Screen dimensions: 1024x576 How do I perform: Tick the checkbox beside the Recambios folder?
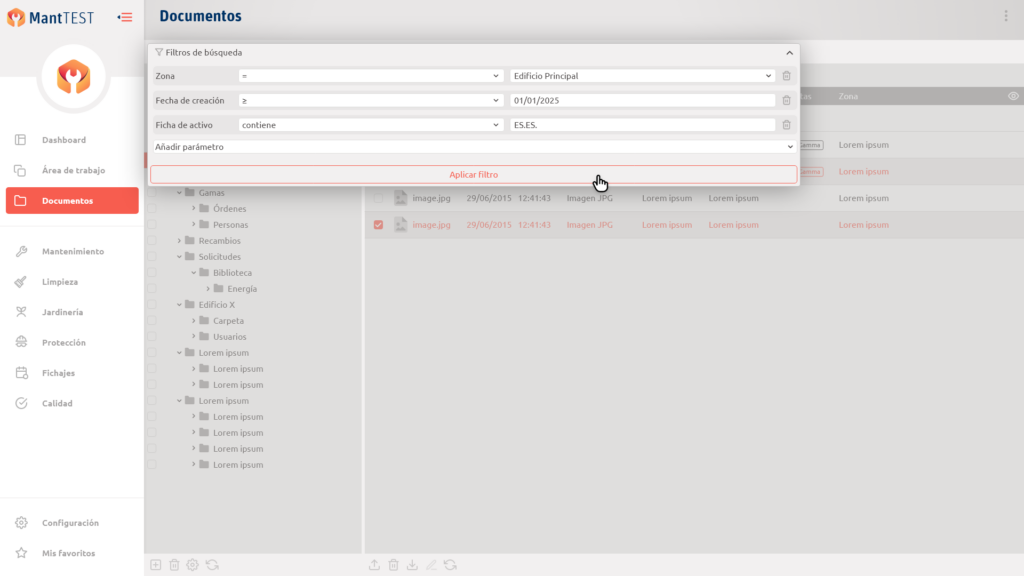(153, 241)
